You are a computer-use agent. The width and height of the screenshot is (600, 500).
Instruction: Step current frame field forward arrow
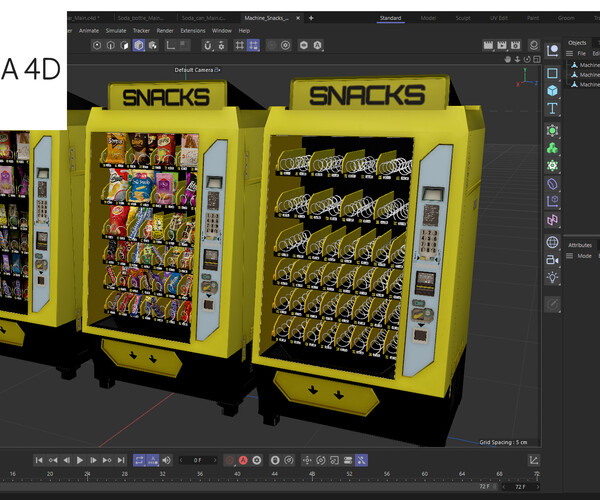pyautogui.click(x=215, y=460)
